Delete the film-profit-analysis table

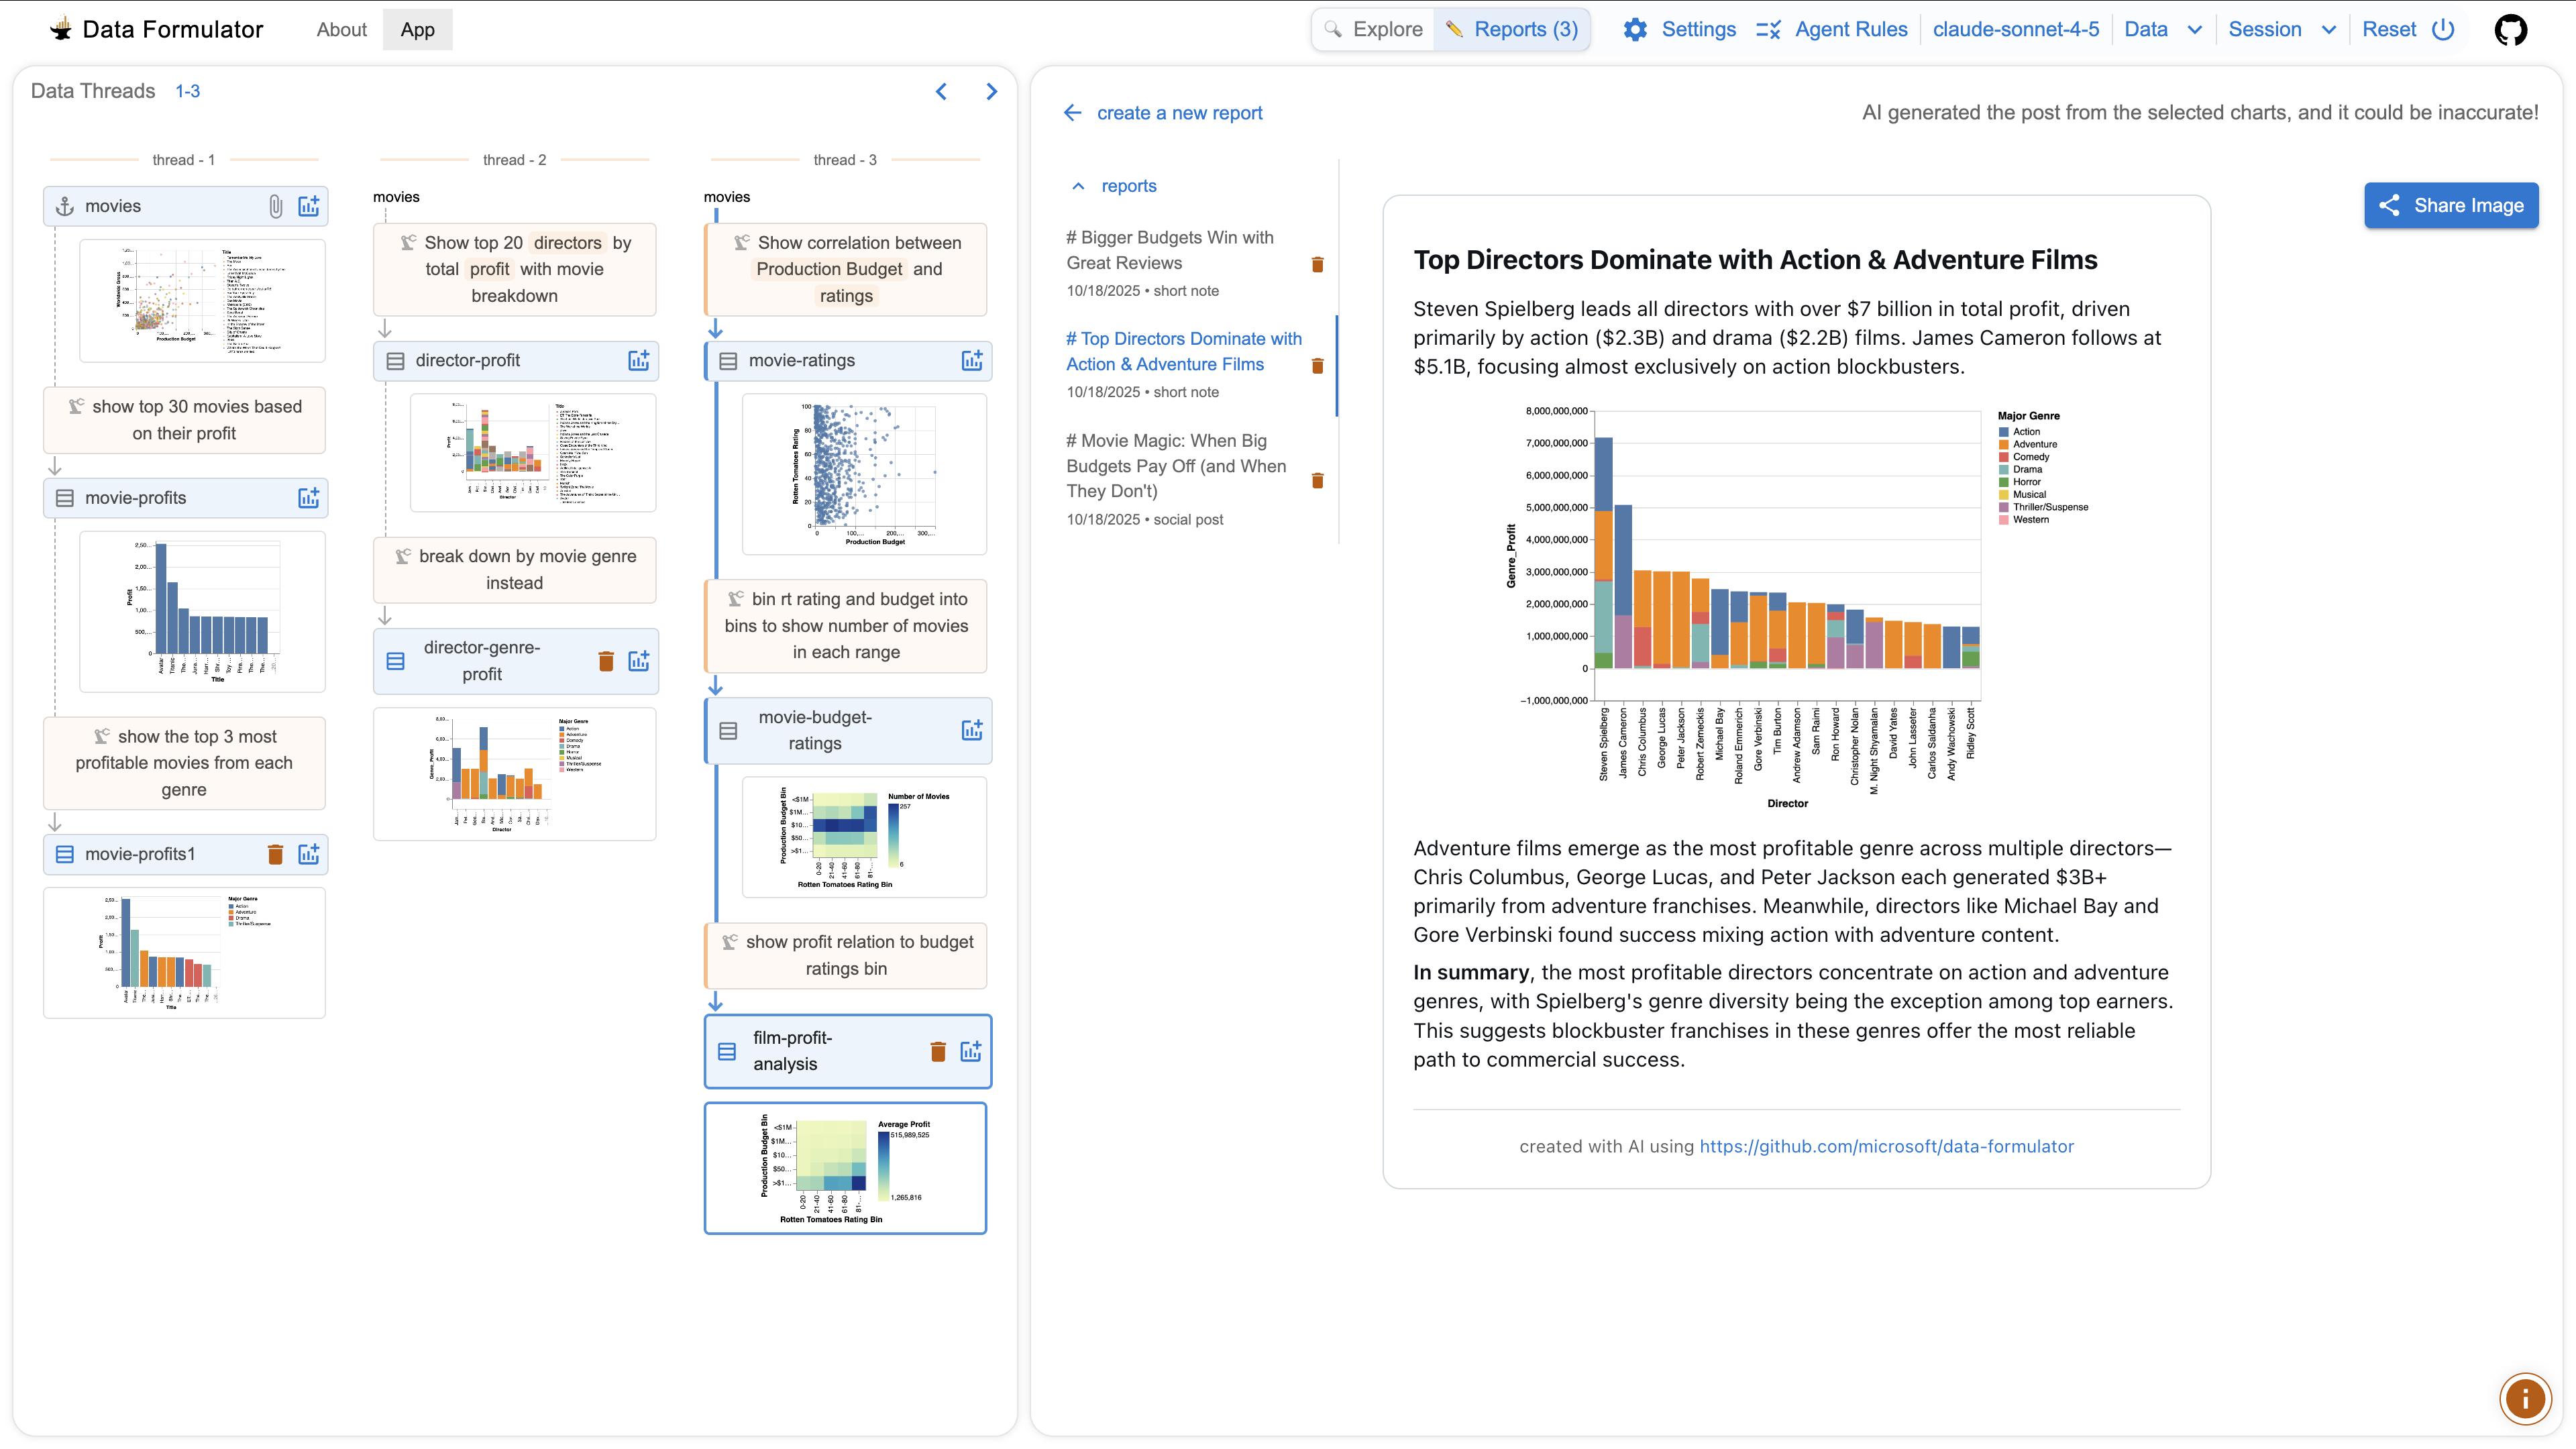(938, 1051)
